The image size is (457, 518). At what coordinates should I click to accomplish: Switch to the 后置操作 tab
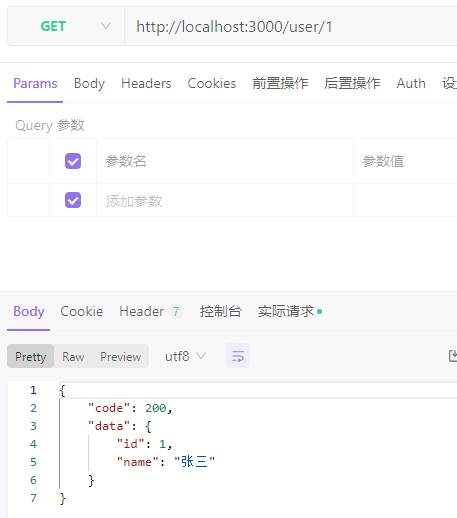352,83
